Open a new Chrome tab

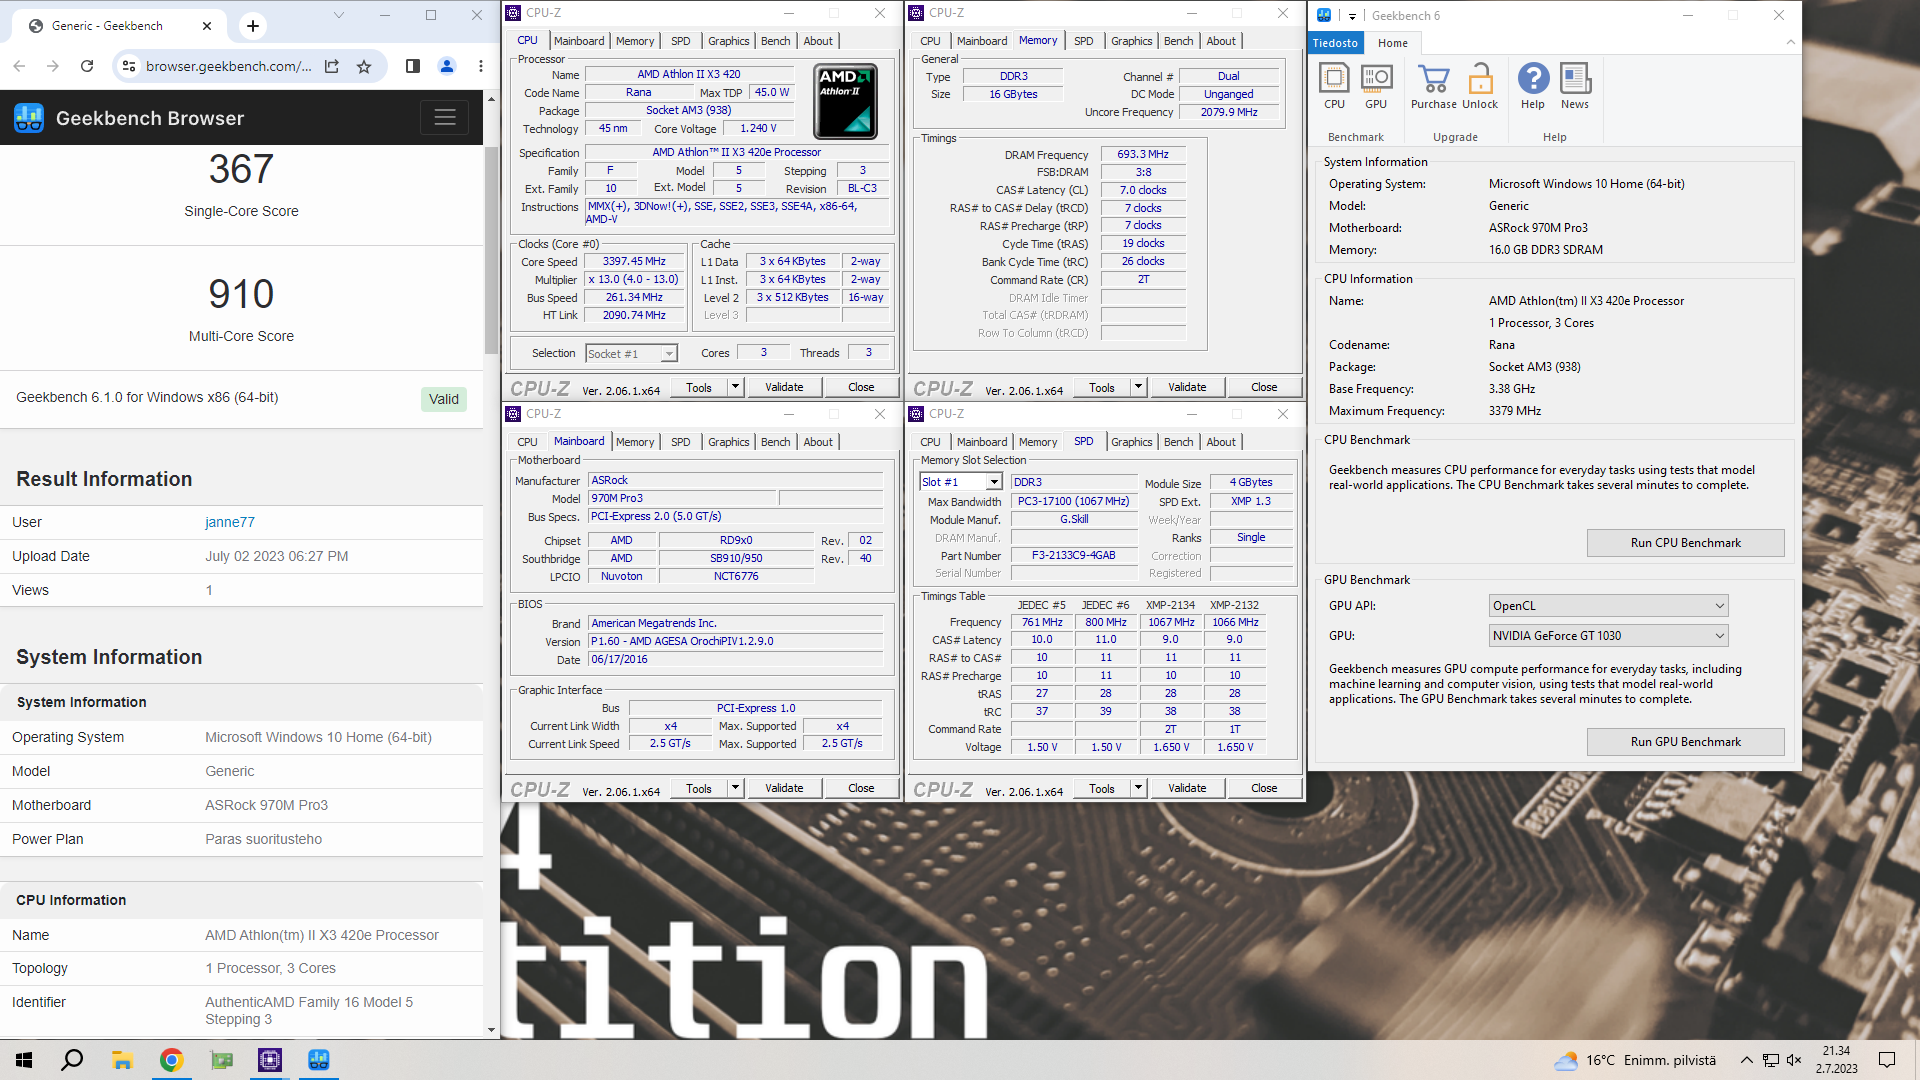click(x=253, y=26)
